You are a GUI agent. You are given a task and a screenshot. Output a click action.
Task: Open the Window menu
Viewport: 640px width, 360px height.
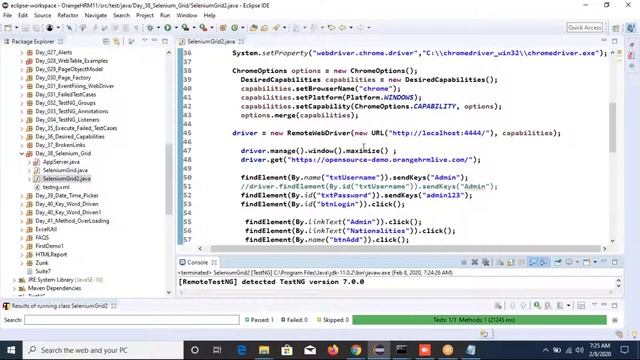click(x=187, y=15)
